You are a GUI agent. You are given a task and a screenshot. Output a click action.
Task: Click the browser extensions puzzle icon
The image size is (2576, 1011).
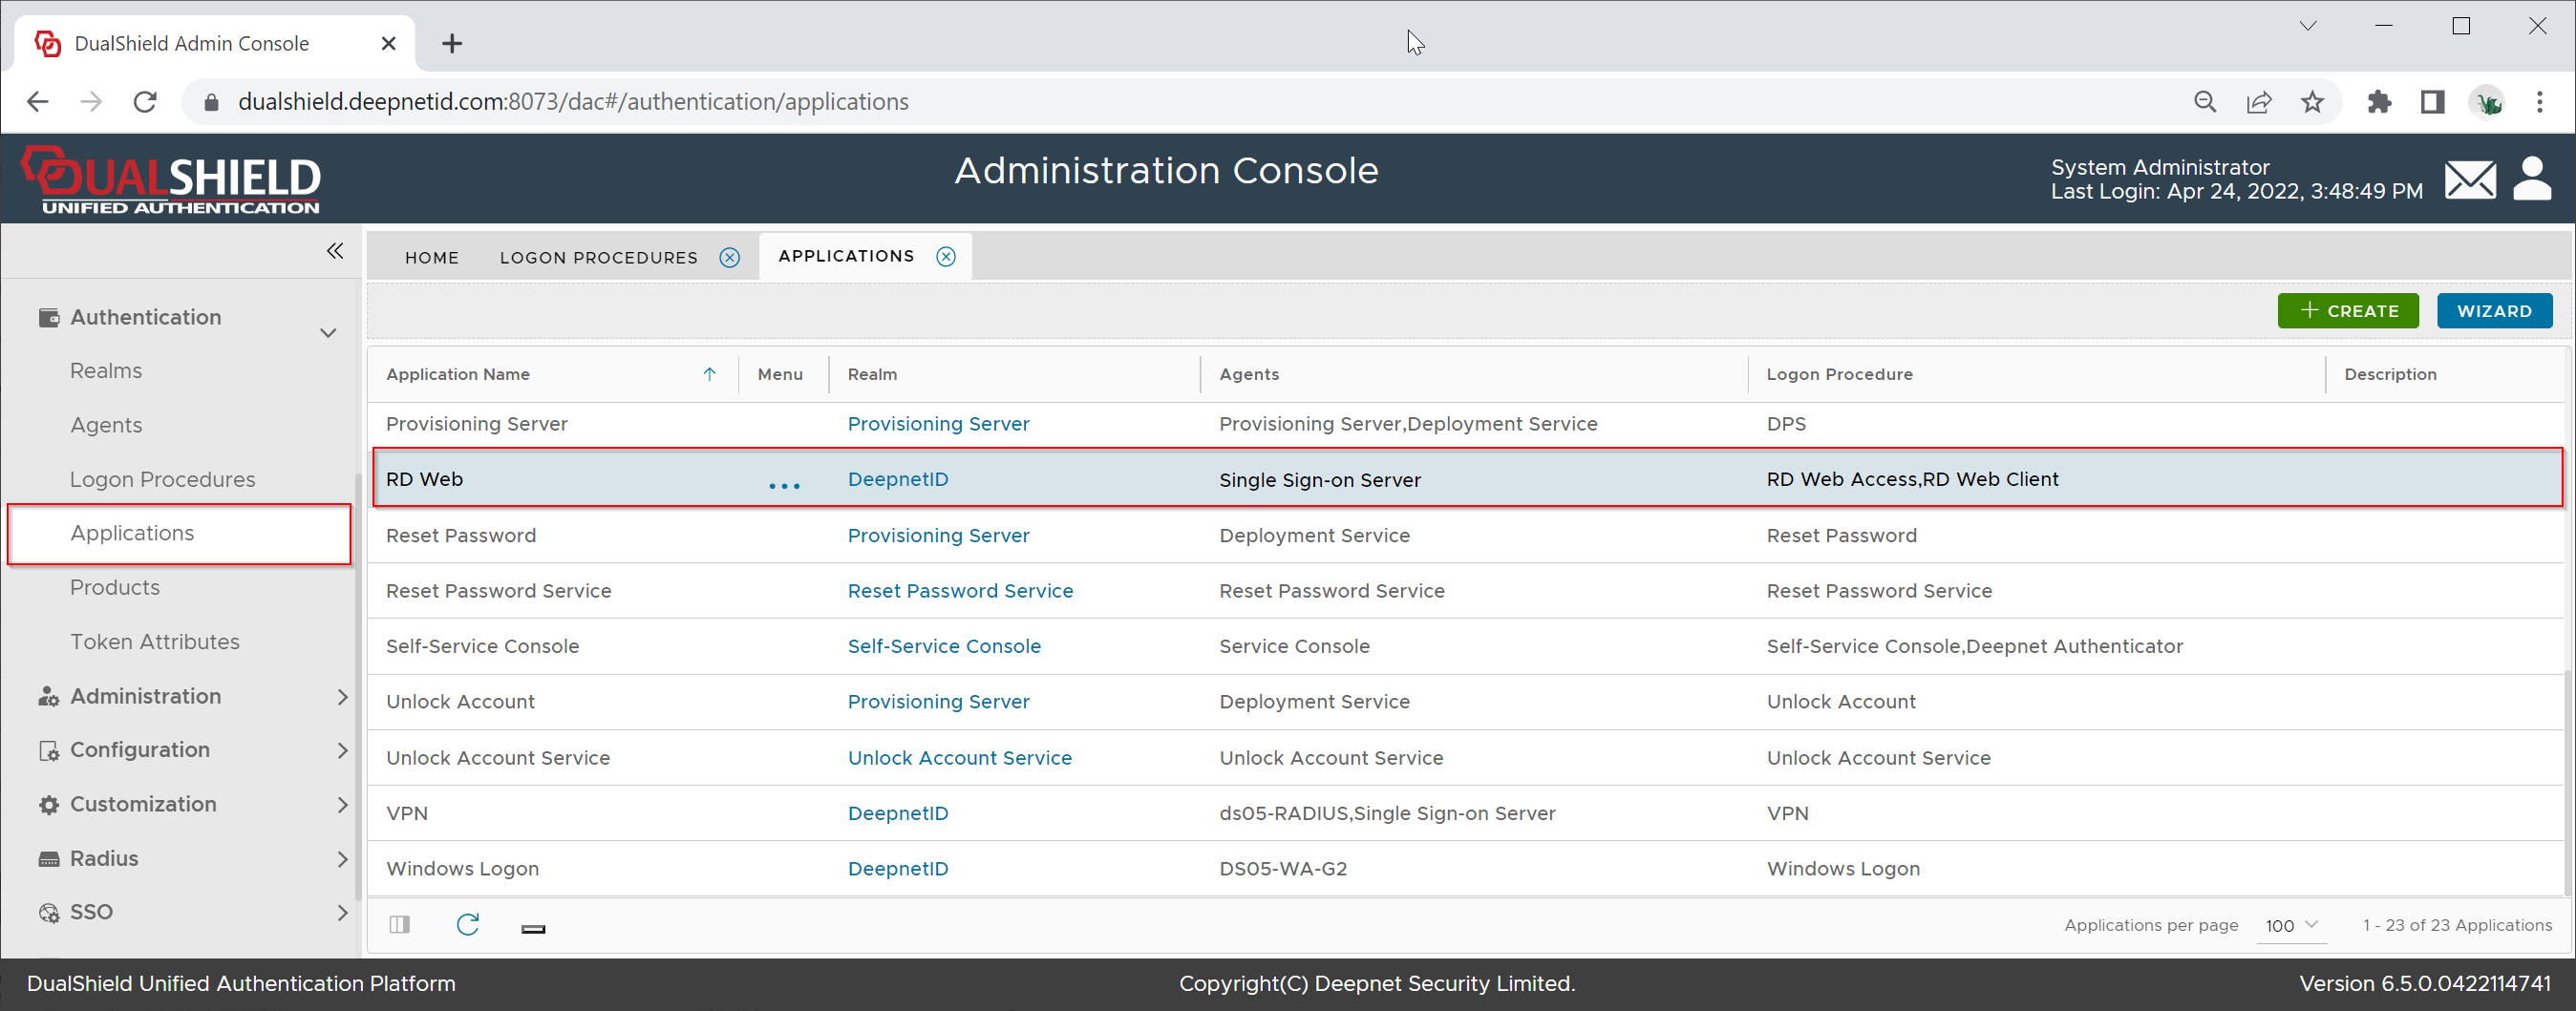[x=2379, y=102]
